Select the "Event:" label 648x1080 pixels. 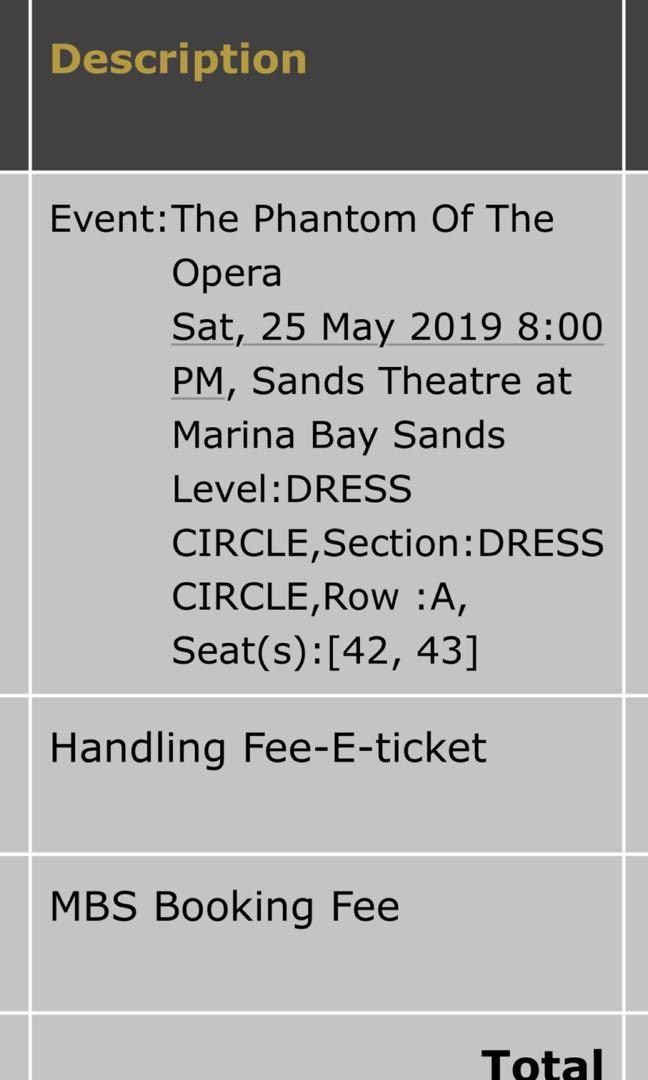(108, 220)
